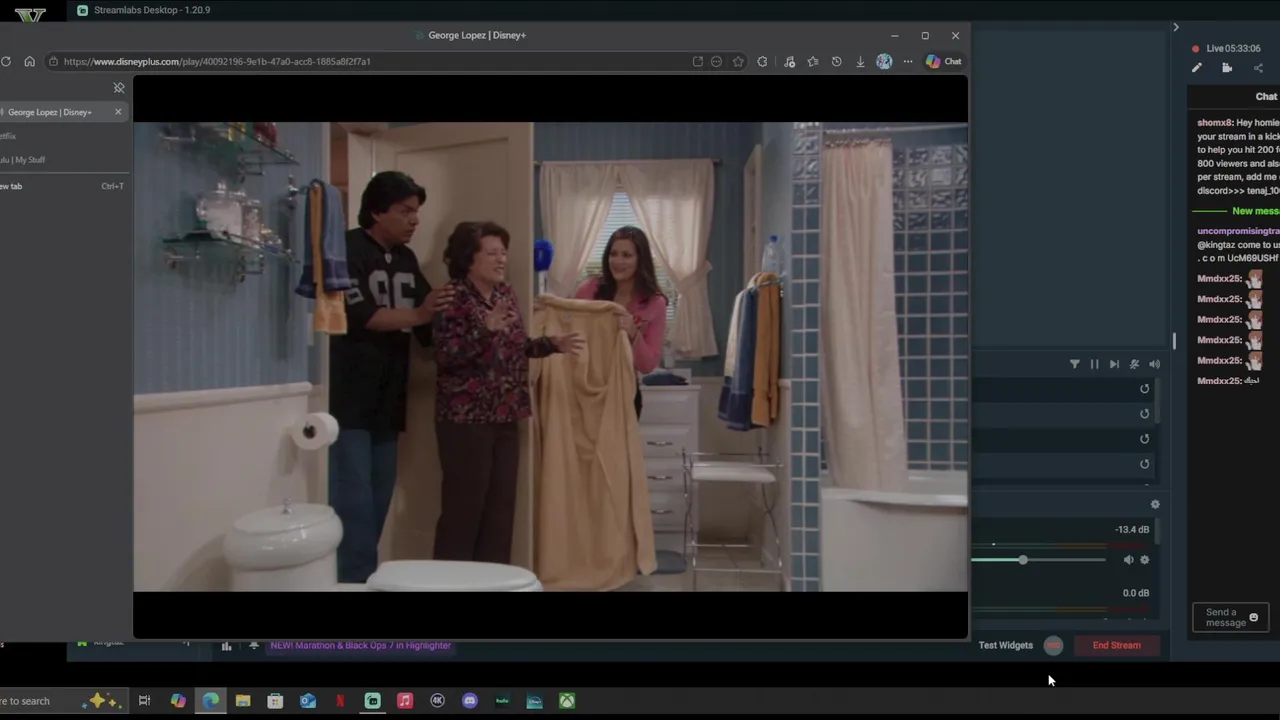Pause the recent events queue

click(x=1095, y=364)
